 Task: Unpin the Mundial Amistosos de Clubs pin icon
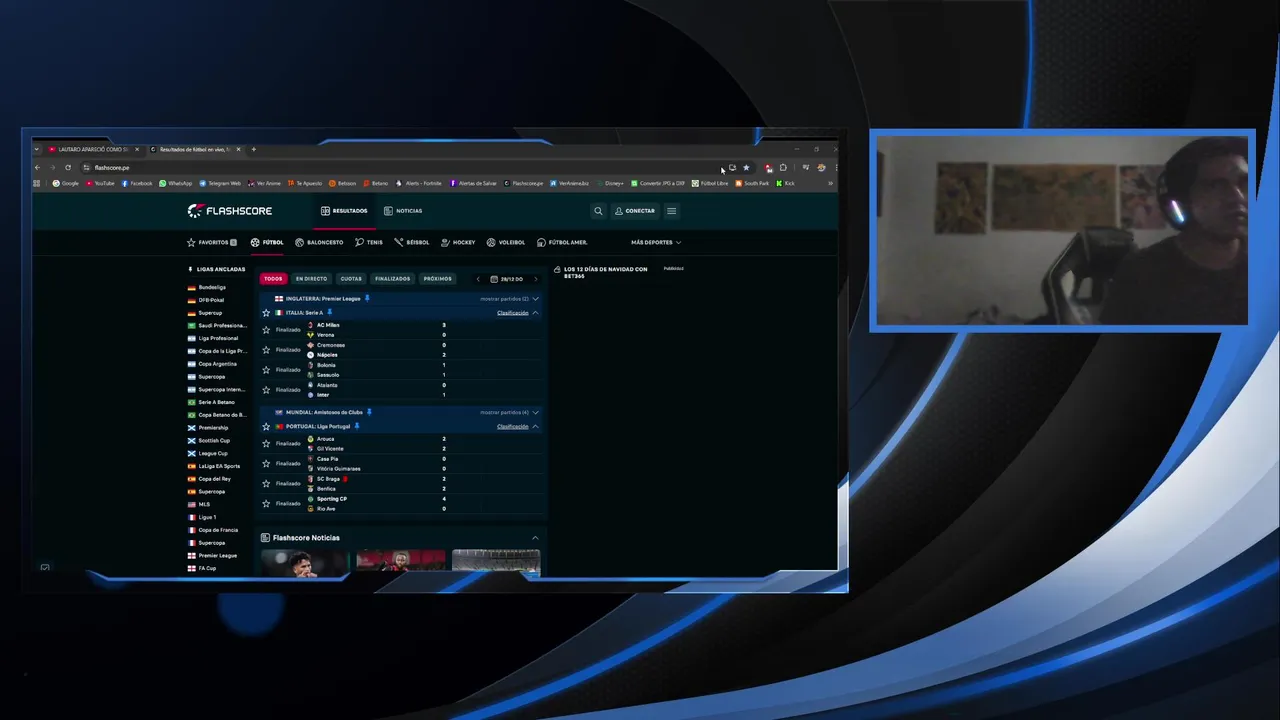coord(369,412)
